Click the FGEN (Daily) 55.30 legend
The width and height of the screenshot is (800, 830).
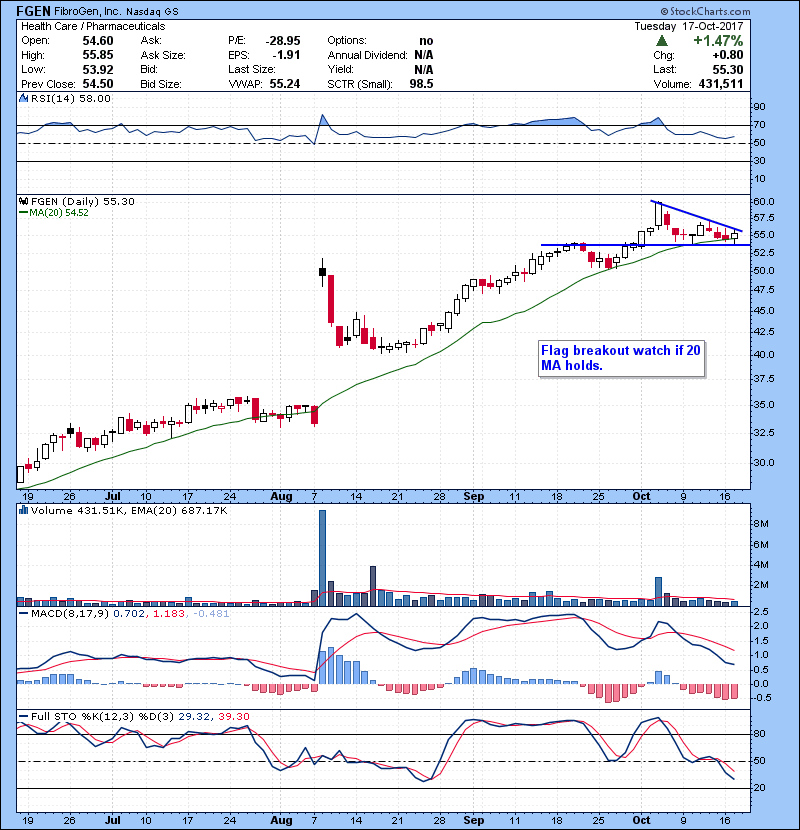tap(83, 201)
